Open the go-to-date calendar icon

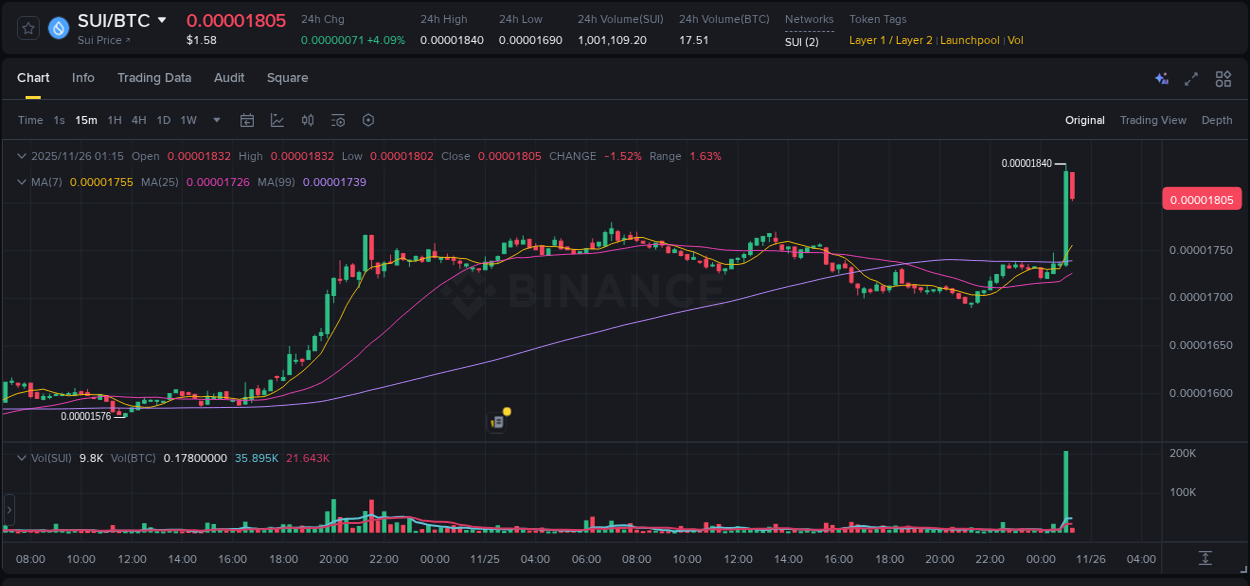(247, 120)
